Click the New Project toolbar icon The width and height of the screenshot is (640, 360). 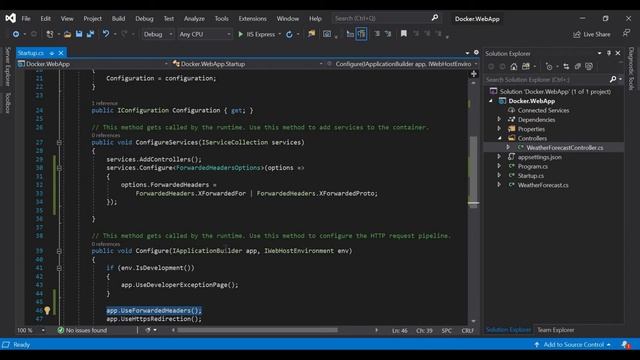point(50,34)
